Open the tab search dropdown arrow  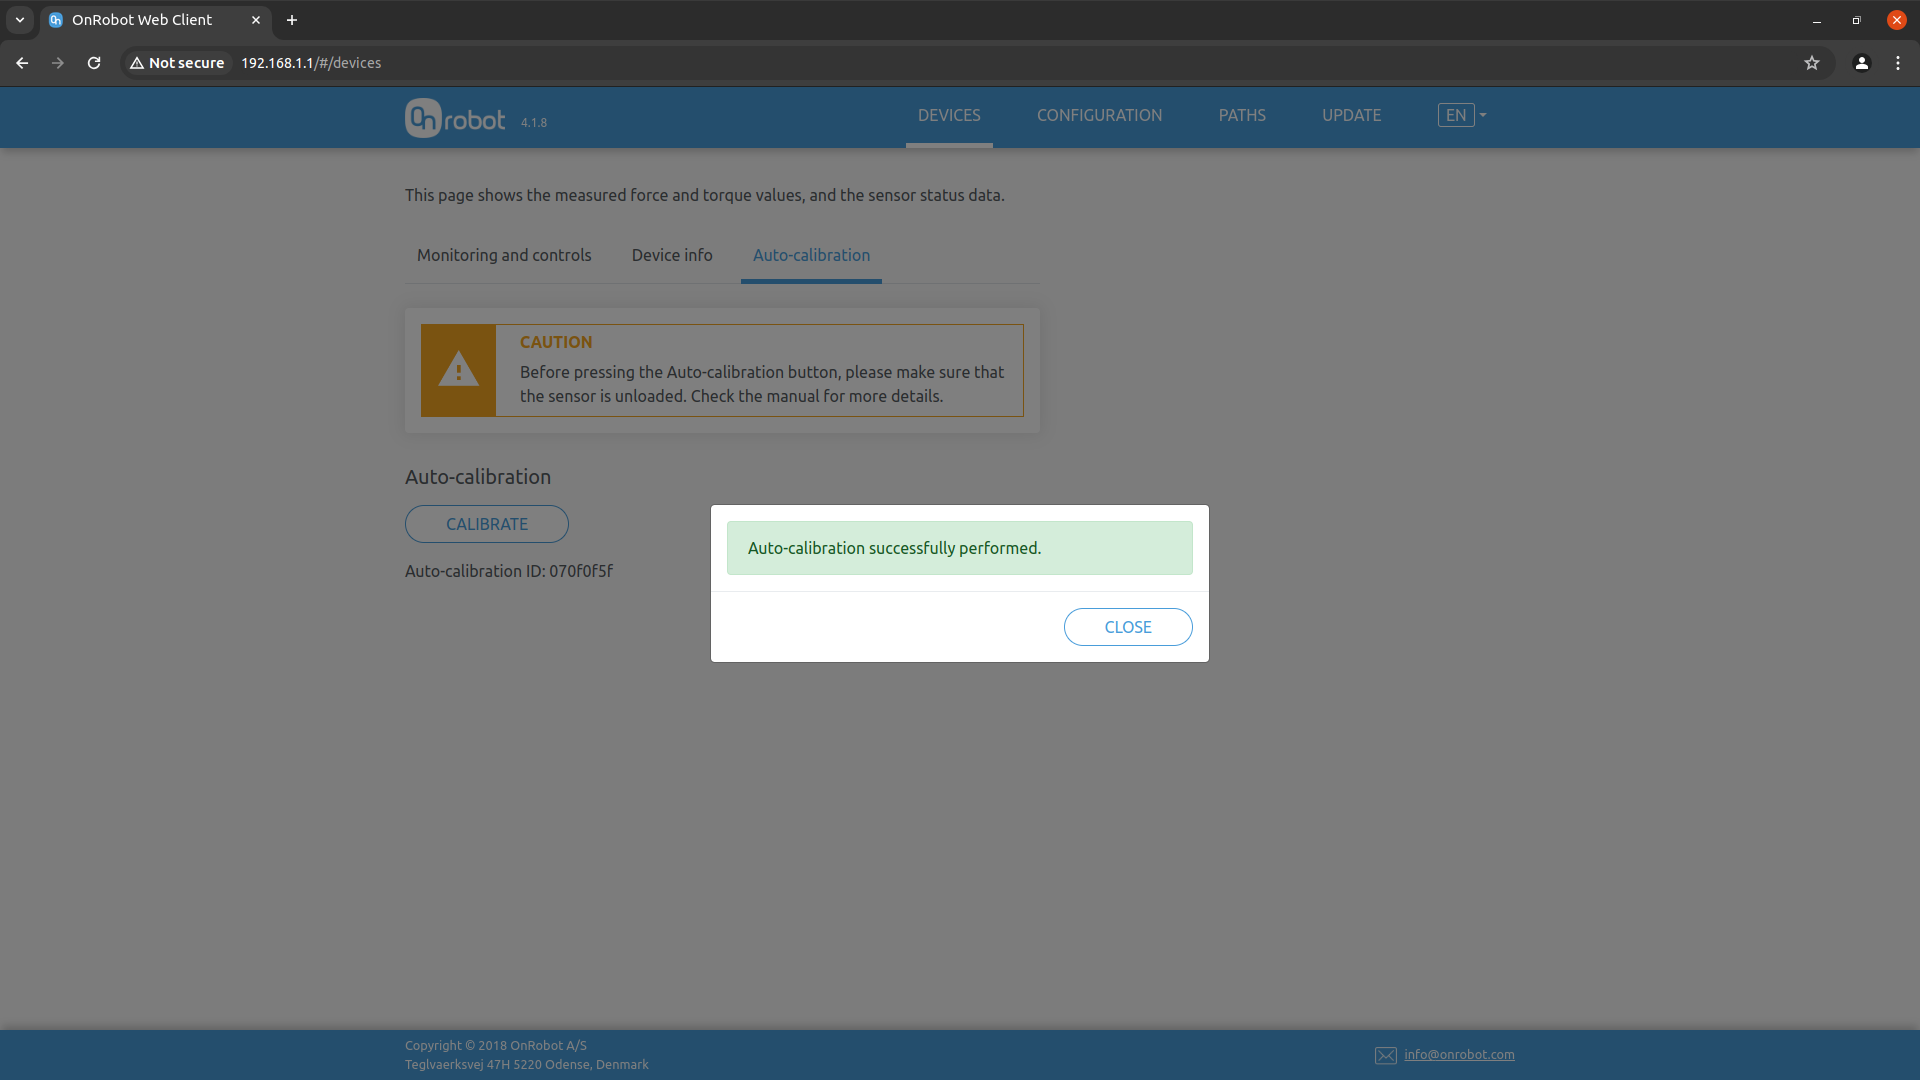20,20
